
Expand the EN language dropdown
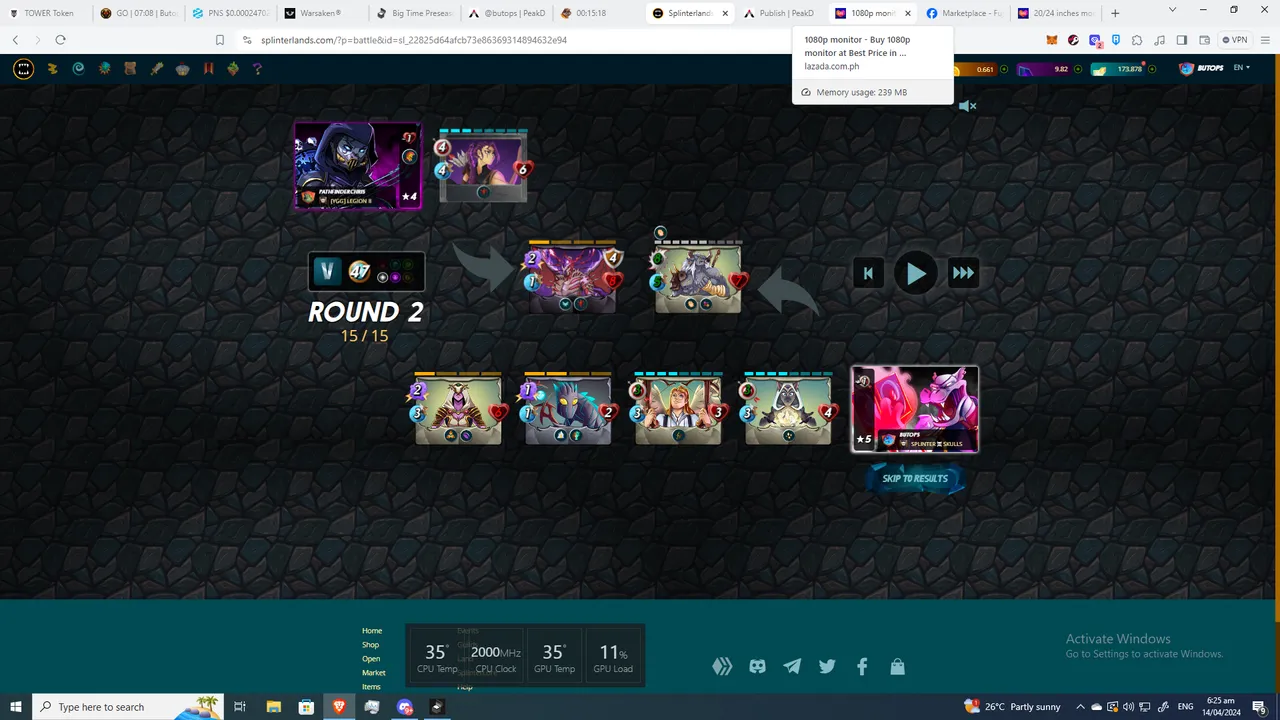pos(1242,68)
